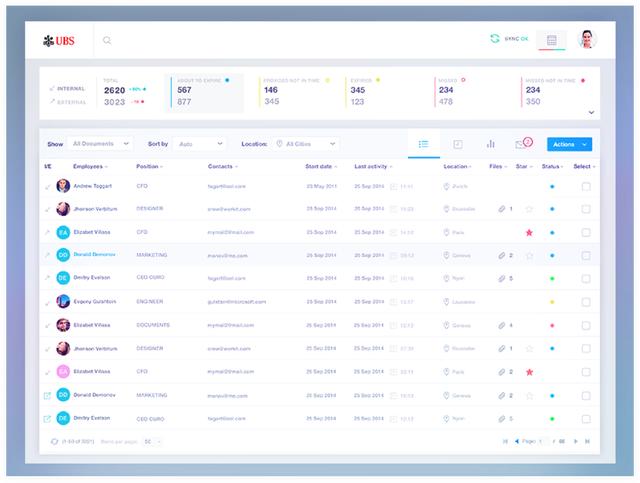Click the refresh icon in table footer
This screenshot has height=483, width=640.
pyautogui.click(x=54, y=441)
